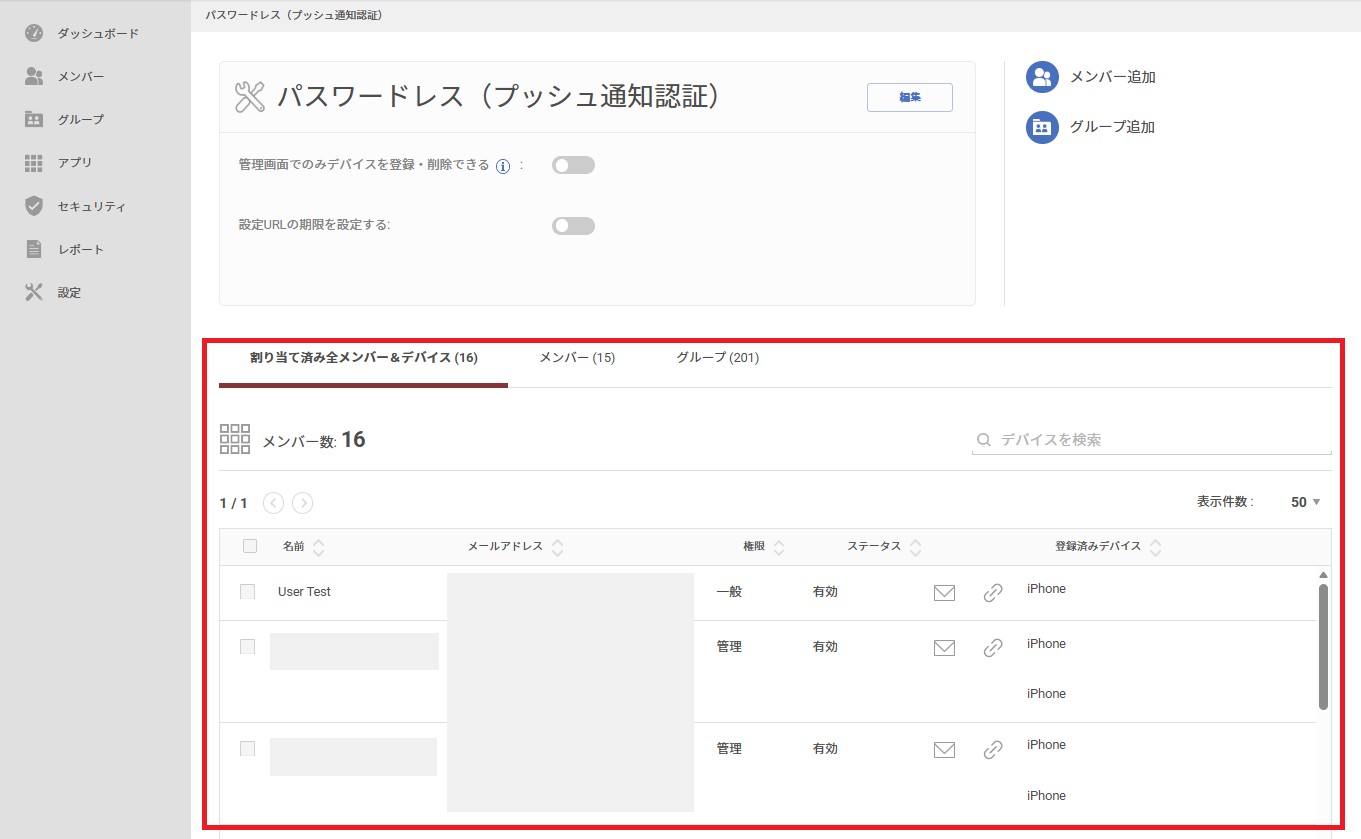Go to next page arrow
Image resolution: width=1361 pixels, height=839 pixels.
[x=302, y=503]
